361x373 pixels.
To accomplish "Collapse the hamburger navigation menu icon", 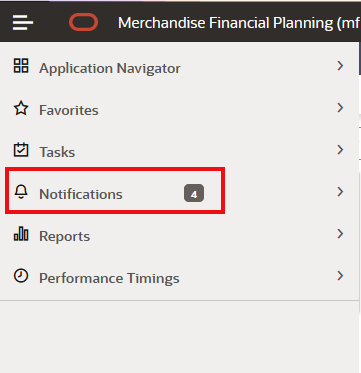I will 23,22.
